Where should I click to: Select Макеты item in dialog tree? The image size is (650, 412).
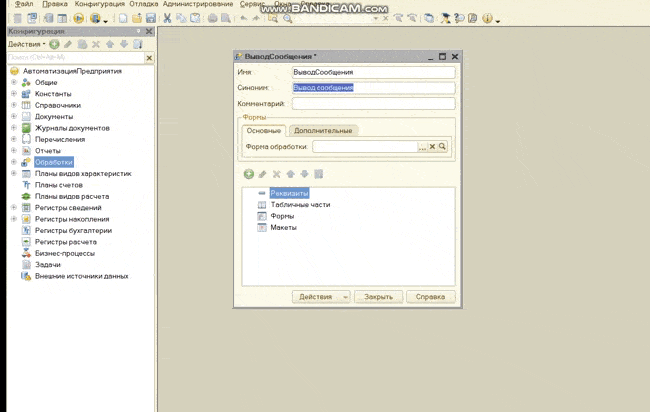point(284,228)
